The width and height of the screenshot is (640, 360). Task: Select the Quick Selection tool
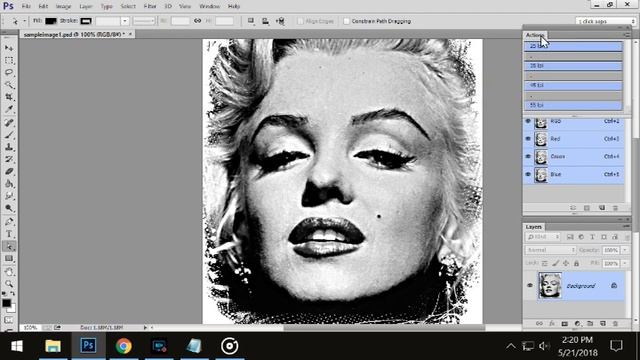coord(9,85)
